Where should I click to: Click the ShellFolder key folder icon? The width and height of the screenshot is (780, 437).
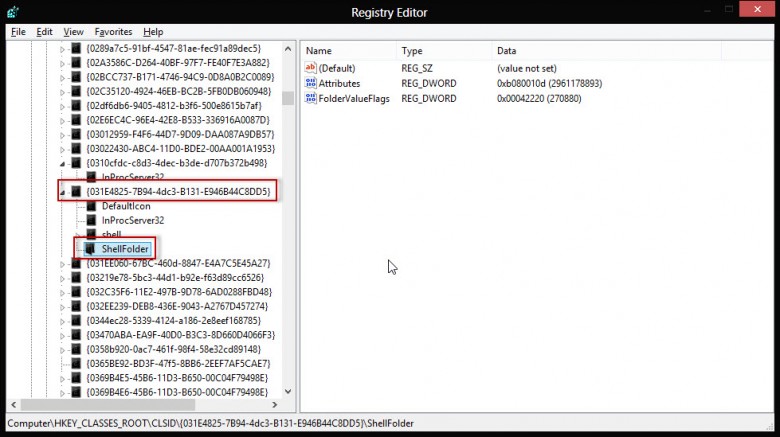(x=90, y=249)
